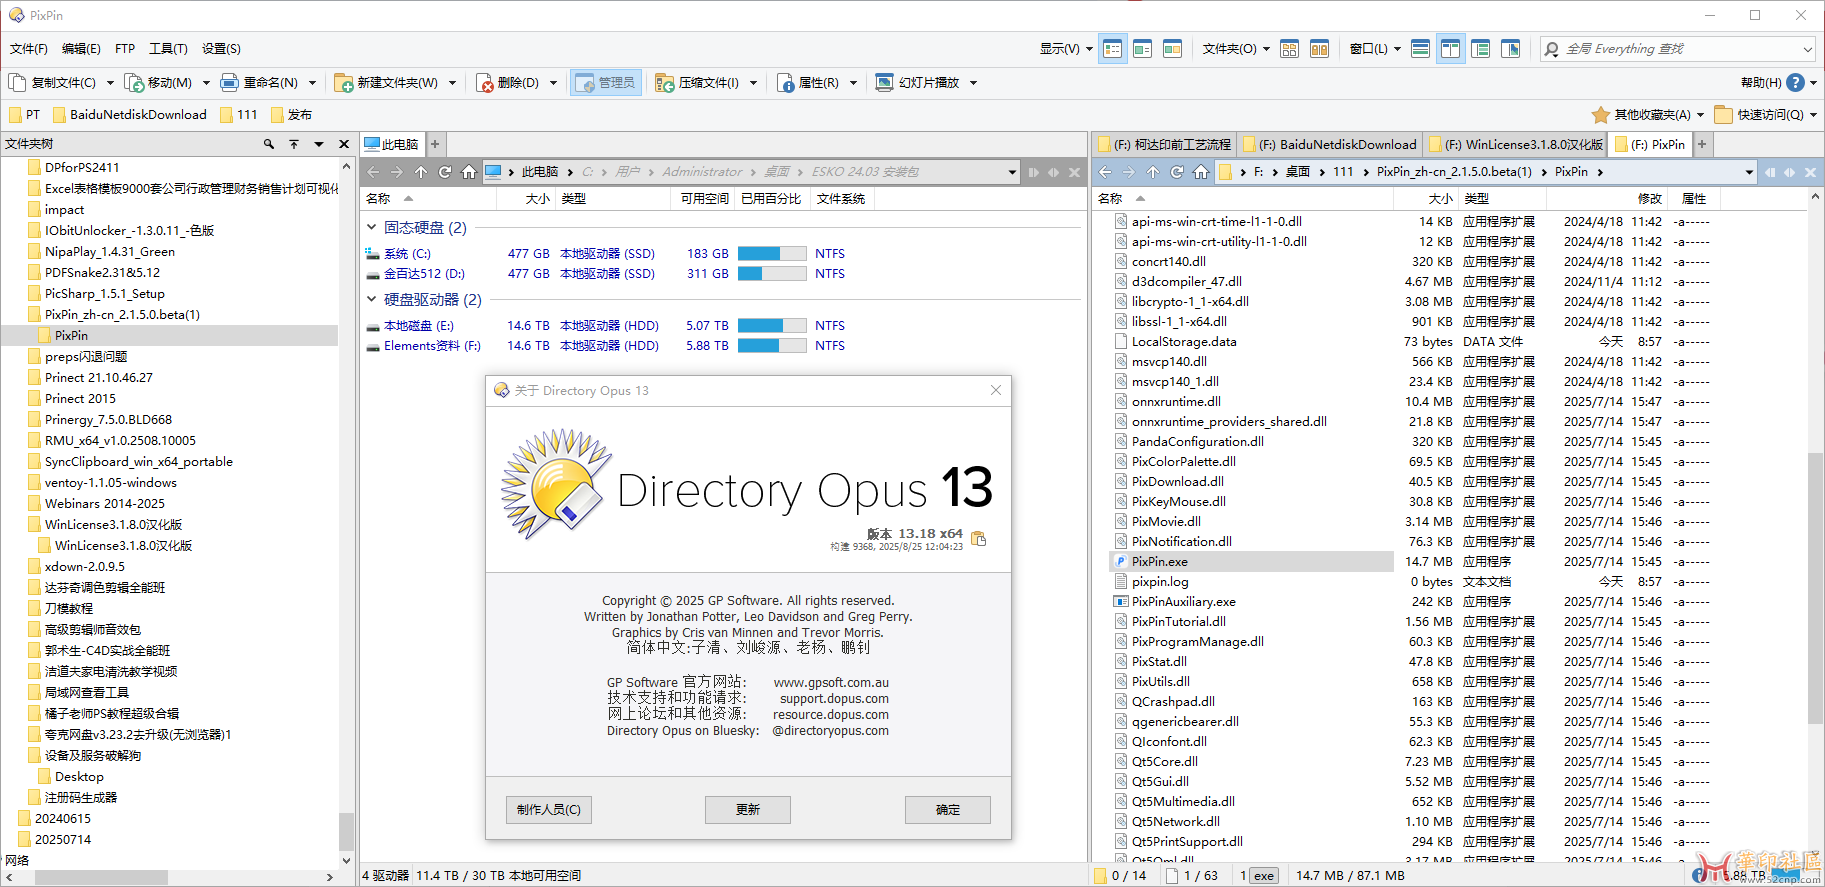Click the 更新 update button
1825x887 pixels.
(747, 810)
